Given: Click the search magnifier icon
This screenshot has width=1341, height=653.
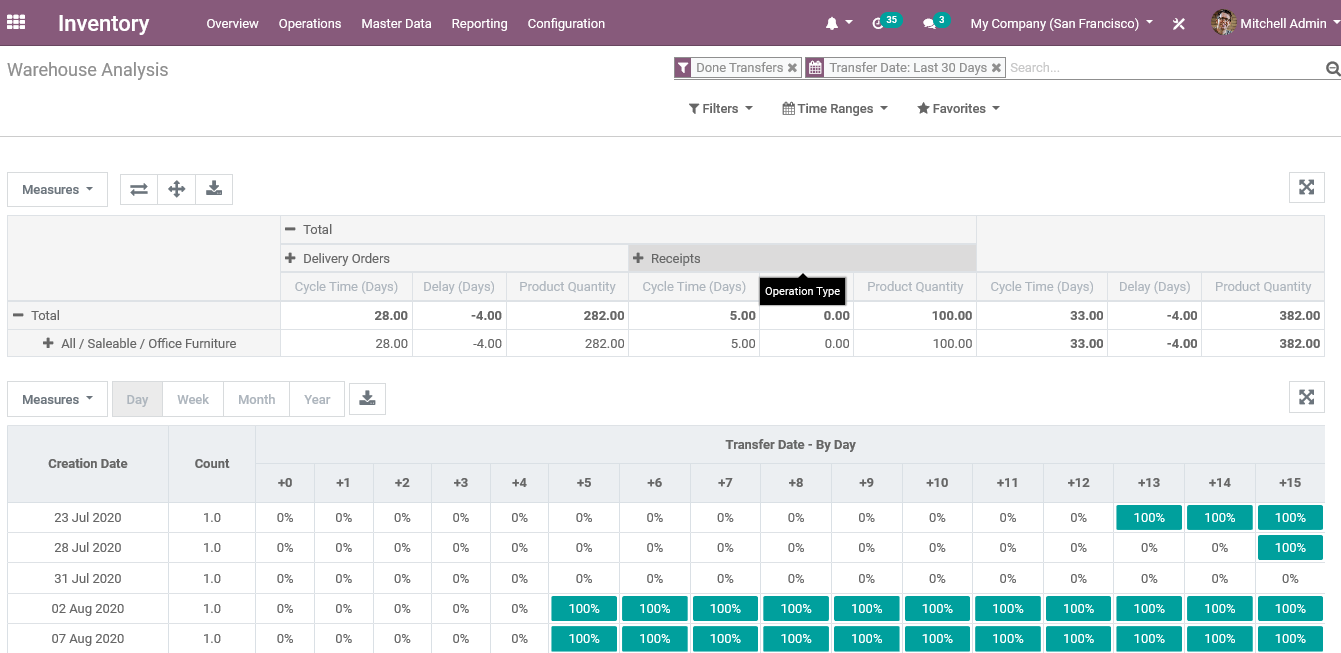Looking at the screenshot, I should [1332, 69].
